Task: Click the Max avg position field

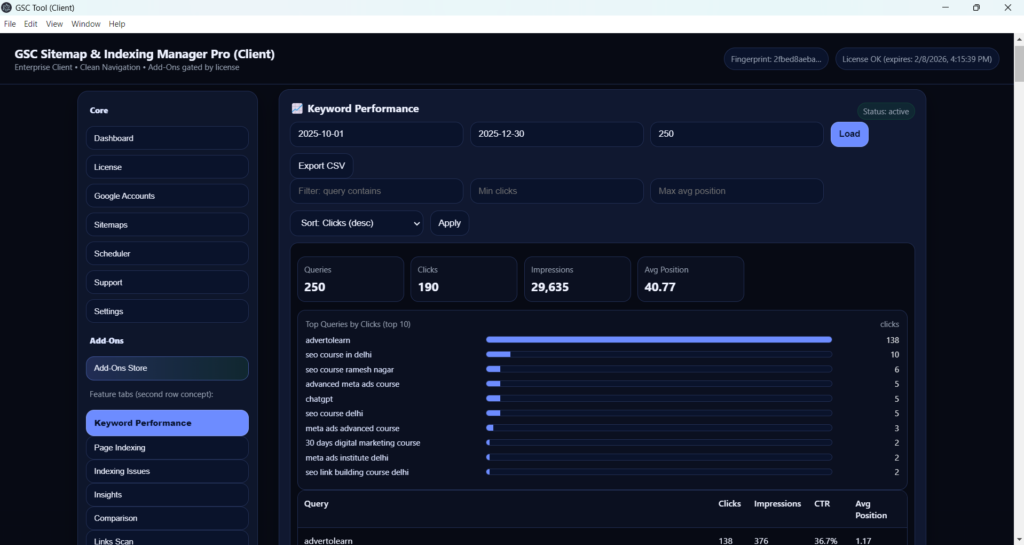Action: coord(736,191)
